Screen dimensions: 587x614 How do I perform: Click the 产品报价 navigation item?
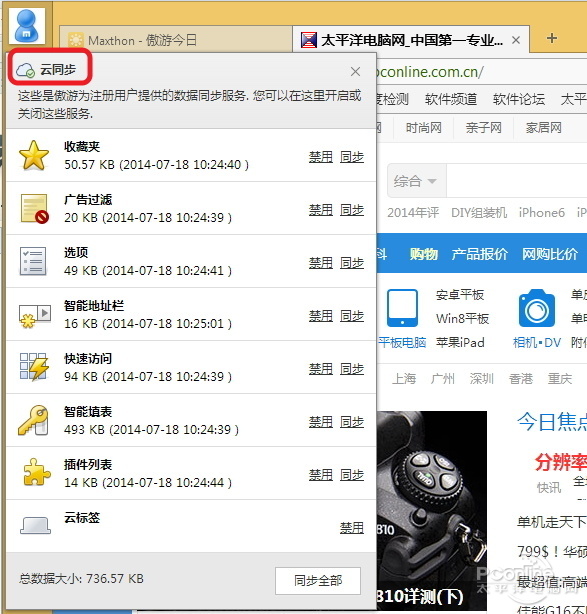479,254
